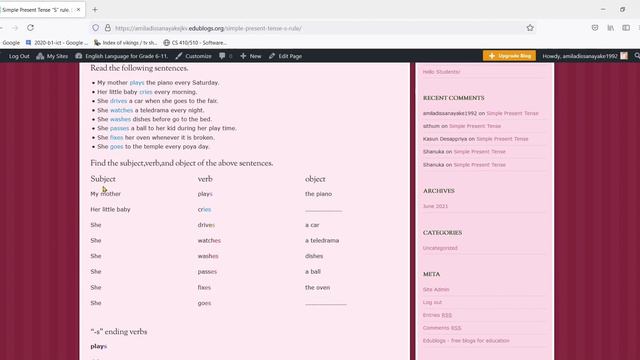Viewport: 640px width, 360px height.
Task: Click the 'fixes' link in sentences list
Action: click(116, 138)
